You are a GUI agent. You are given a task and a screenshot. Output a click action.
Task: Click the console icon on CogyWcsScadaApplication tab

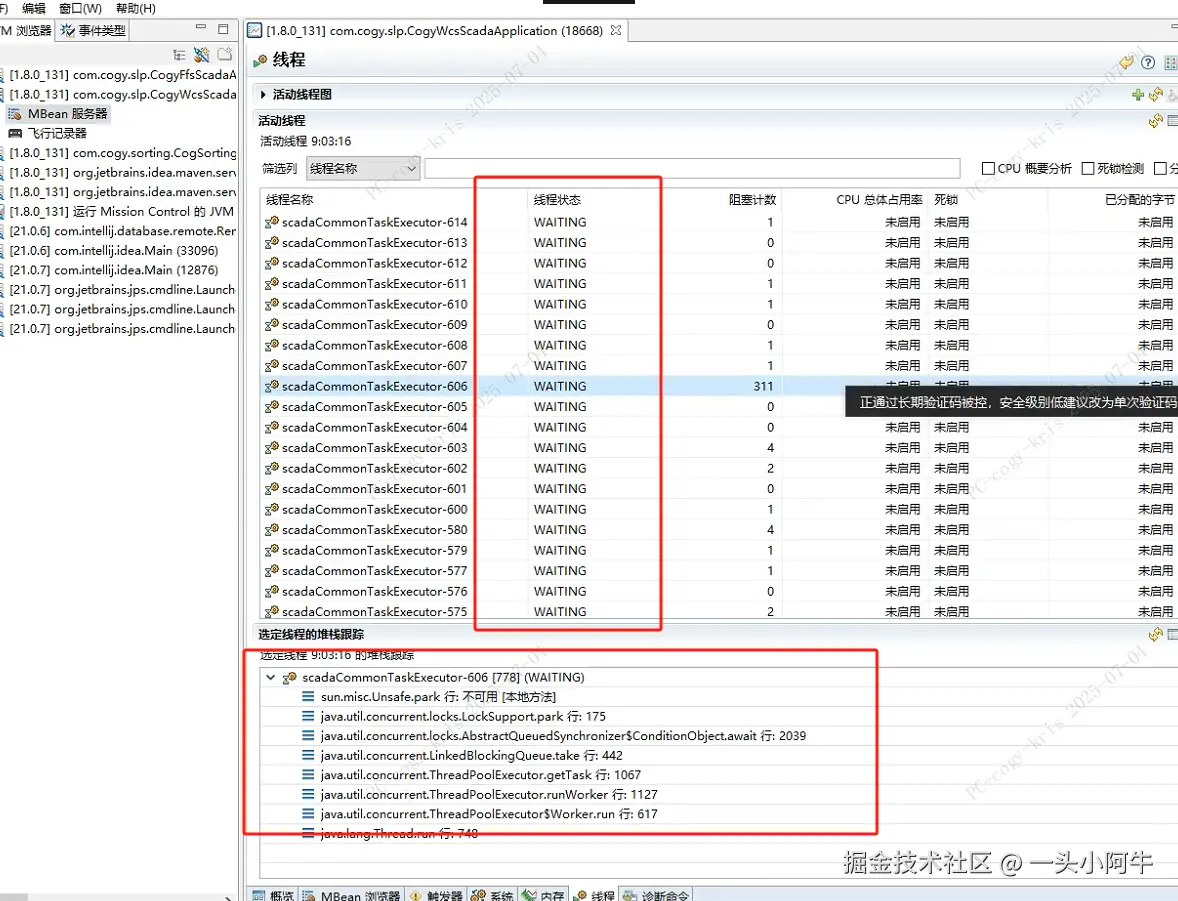coord(255,31)
